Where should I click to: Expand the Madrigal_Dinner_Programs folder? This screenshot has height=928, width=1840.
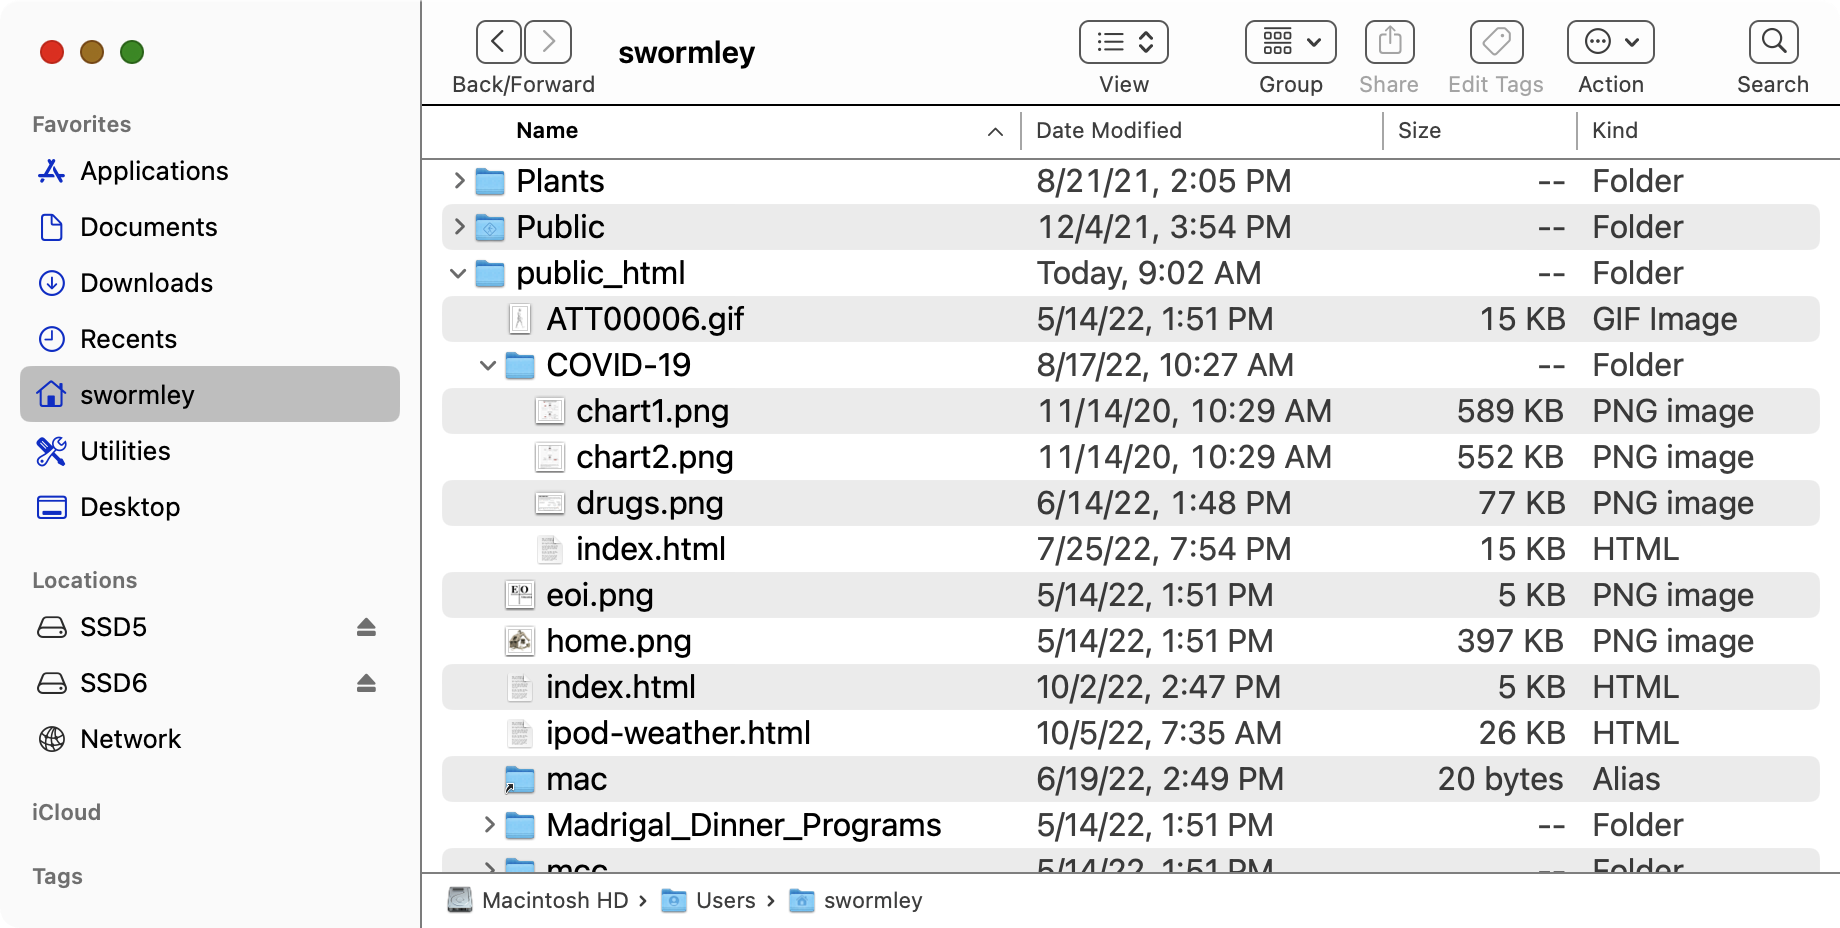(x=489, y=825)
